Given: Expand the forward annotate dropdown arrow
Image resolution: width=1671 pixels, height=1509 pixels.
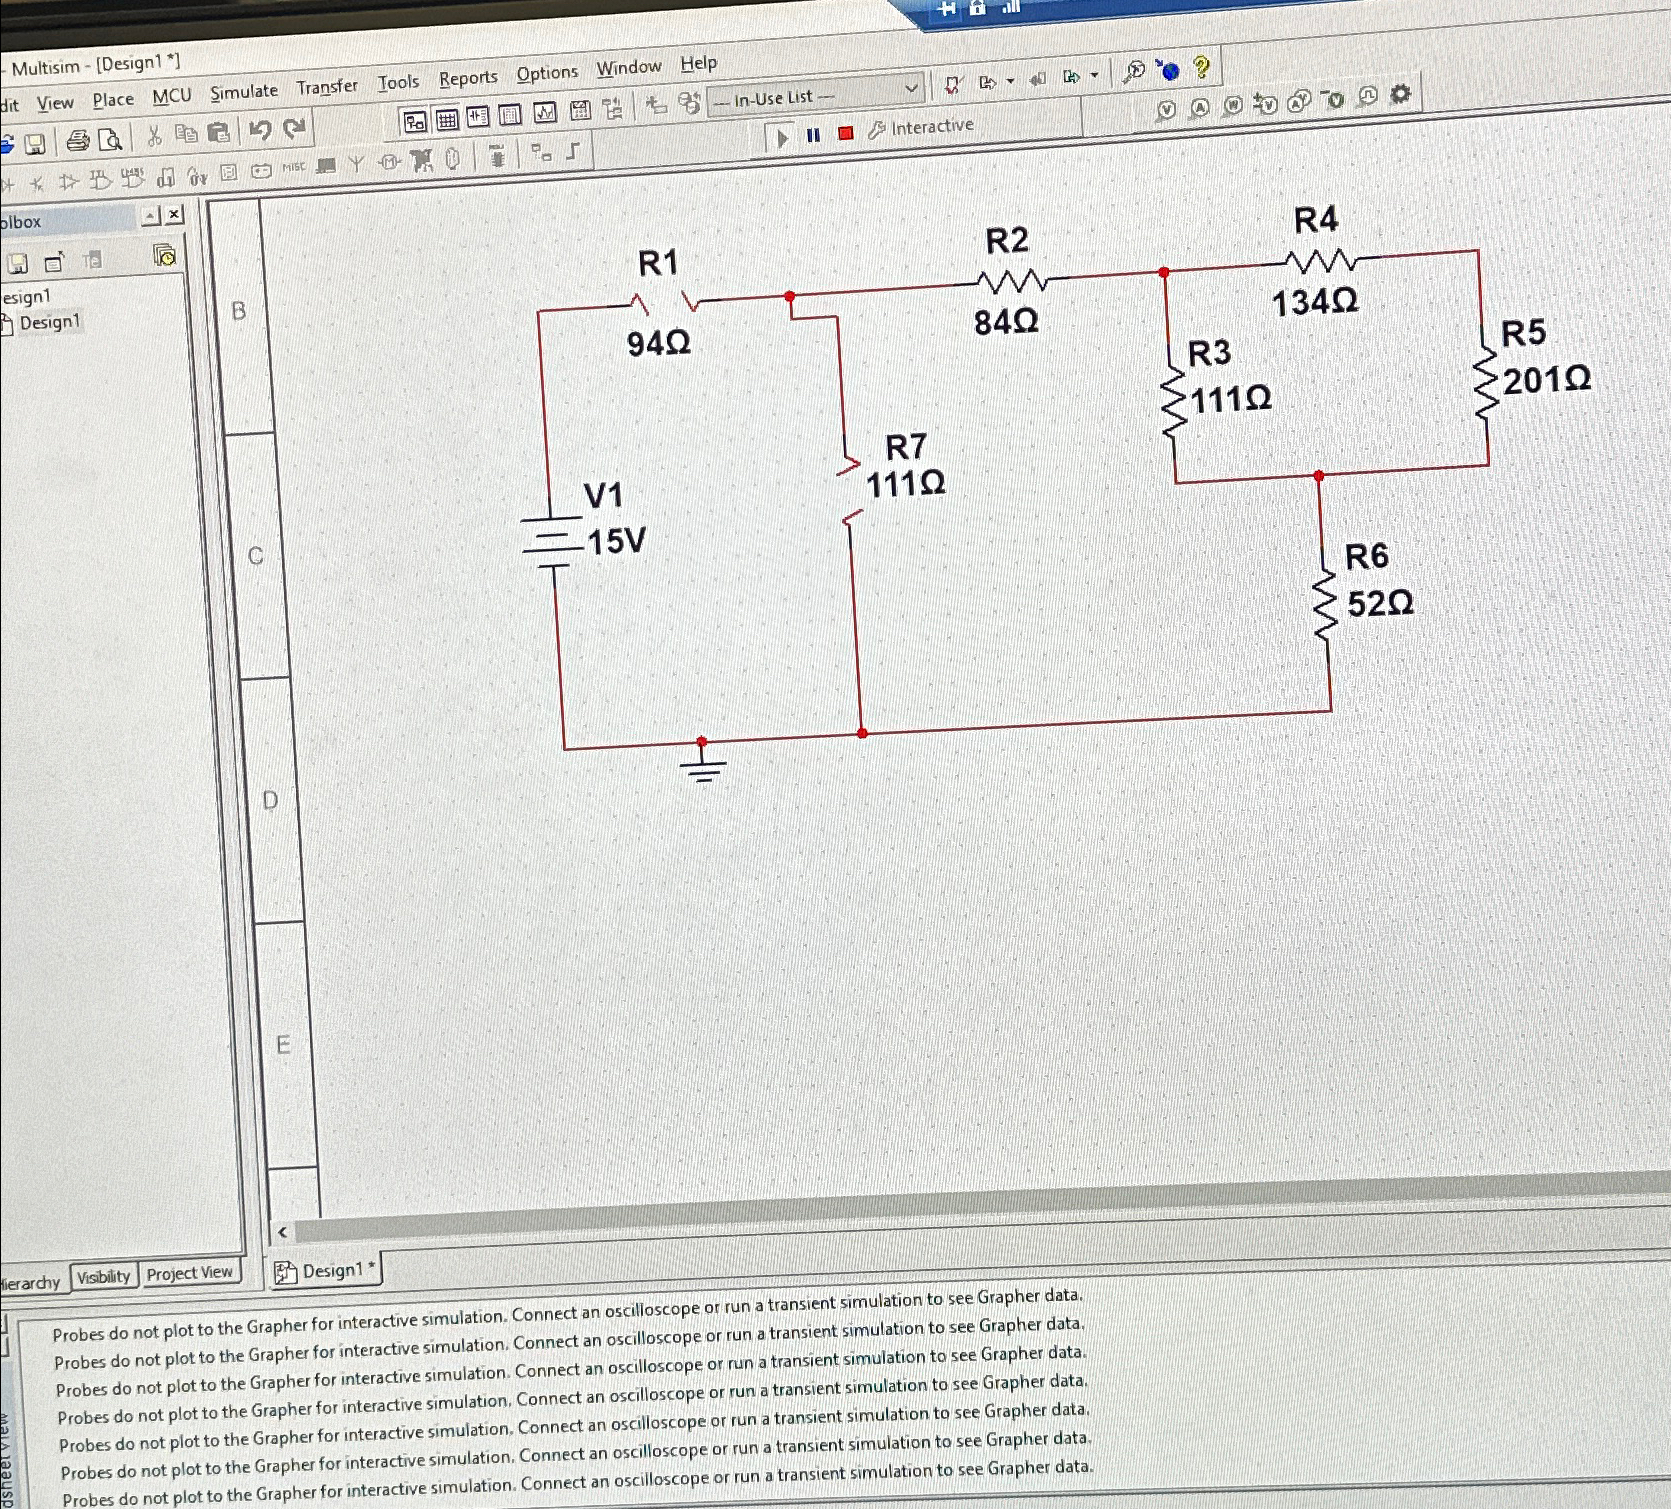Looking at the screenshot, I should [1095, 75].
